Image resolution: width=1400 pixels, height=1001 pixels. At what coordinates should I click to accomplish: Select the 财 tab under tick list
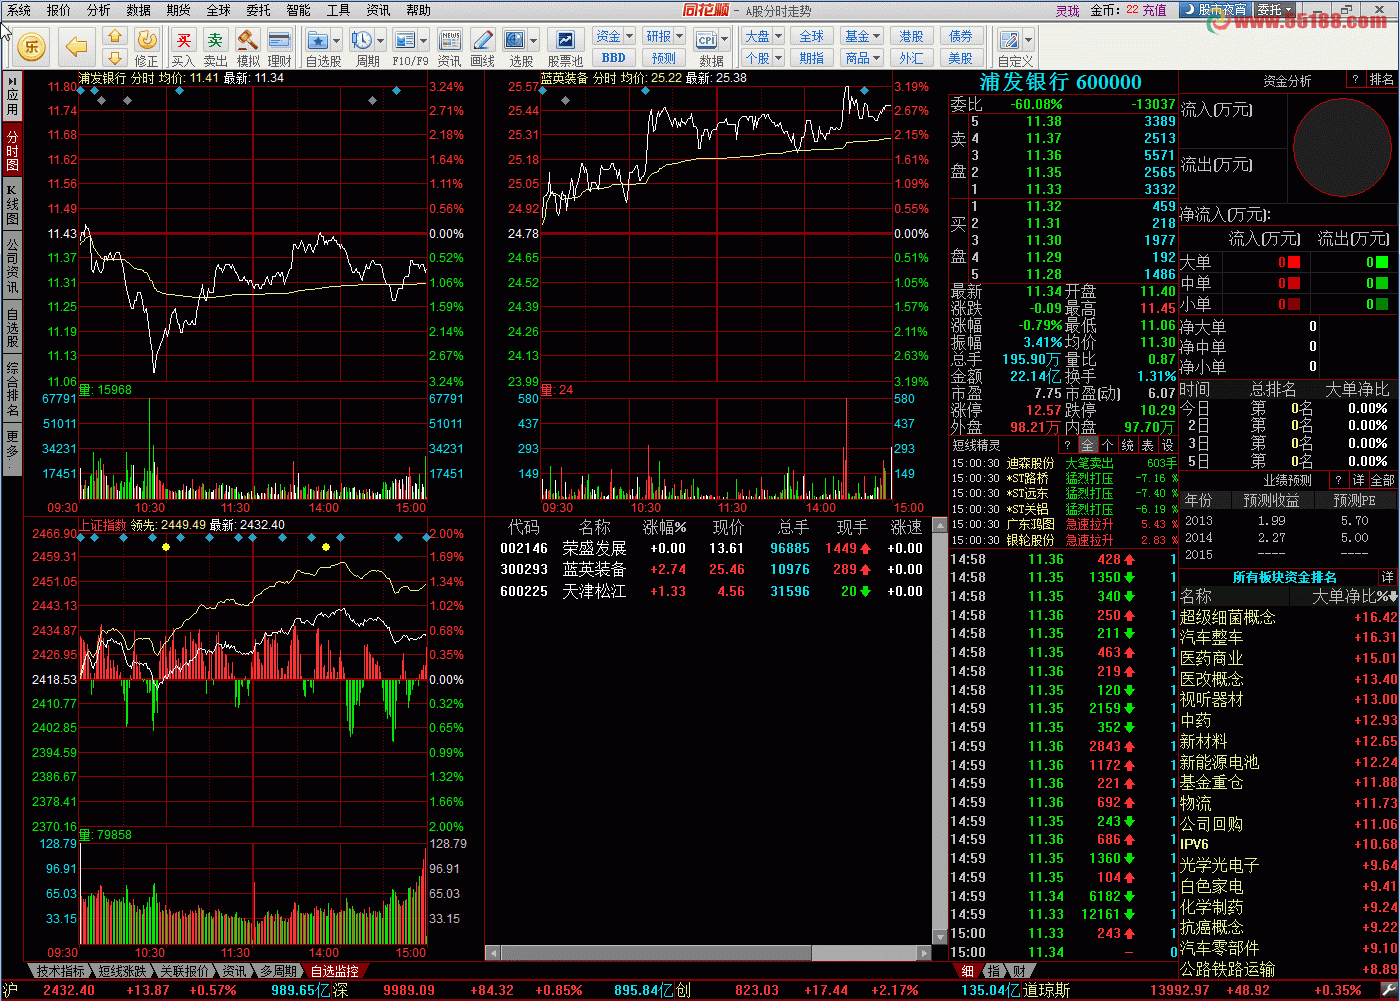coord(1018,971)
